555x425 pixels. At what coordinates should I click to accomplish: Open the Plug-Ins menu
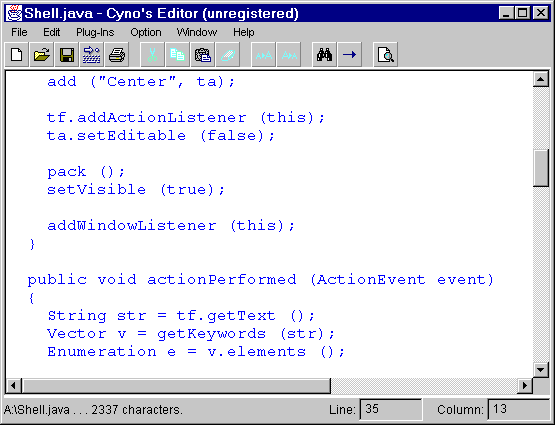(x=95, y=32)
